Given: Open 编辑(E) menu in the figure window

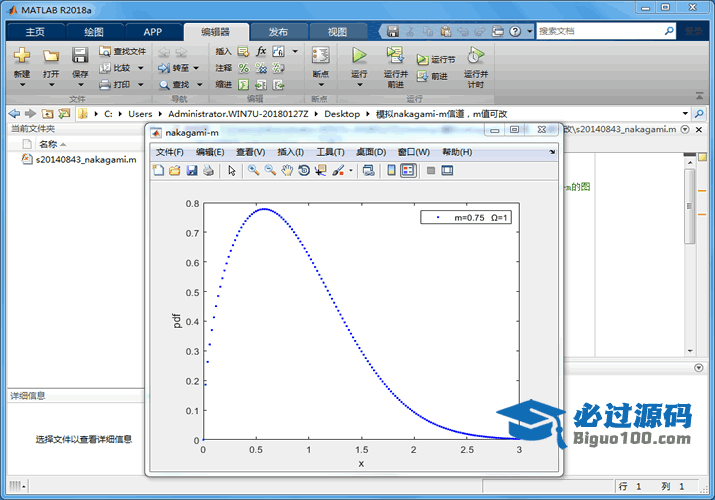Looking at the screenshot, I should coord(210,152).
